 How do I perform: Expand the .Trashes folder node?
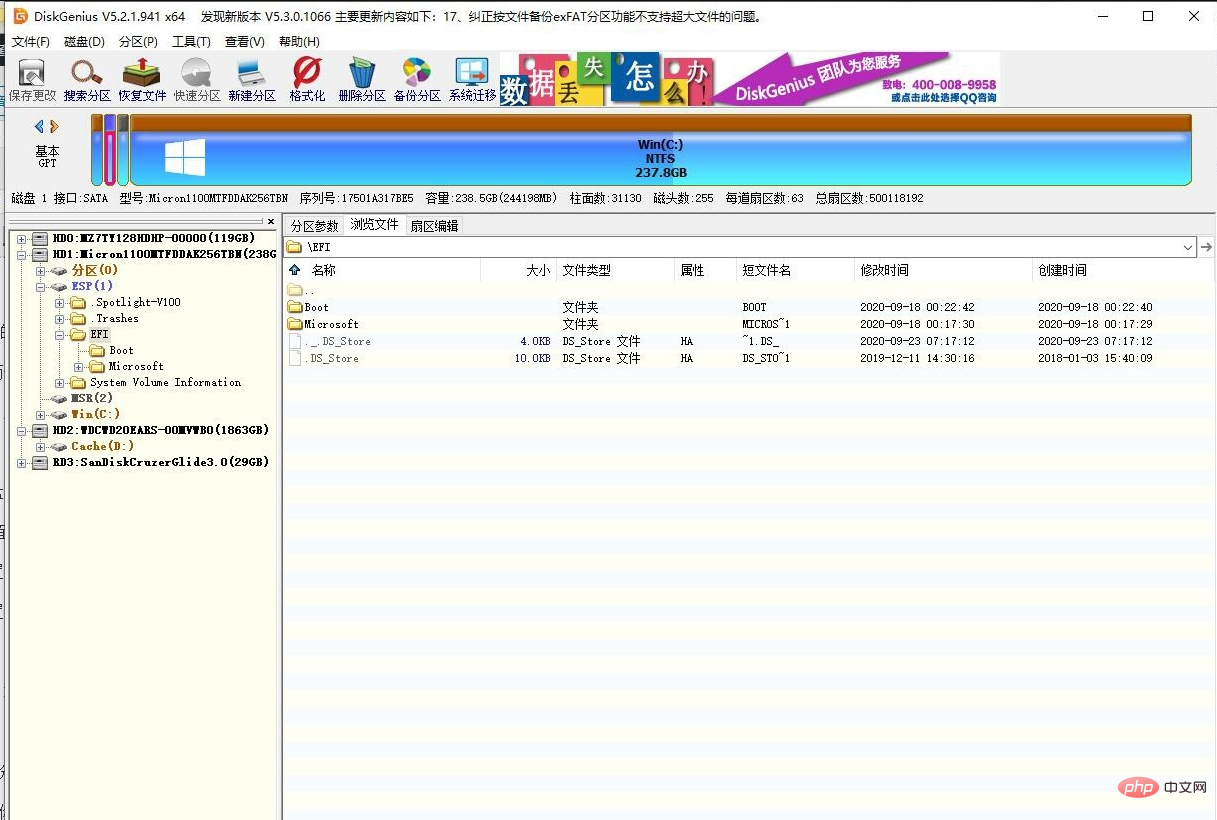point(60,318)
